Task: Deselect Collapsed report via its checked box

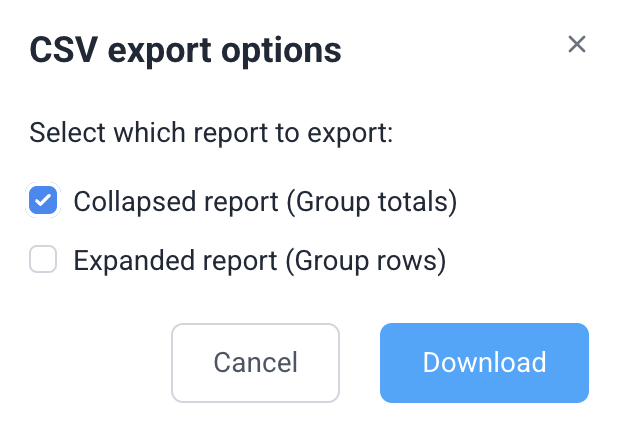Action: tap(43, 201)
